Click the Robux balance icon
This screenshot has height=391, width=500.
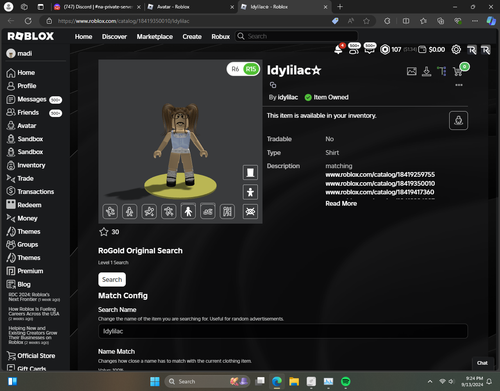pos(385,50)
